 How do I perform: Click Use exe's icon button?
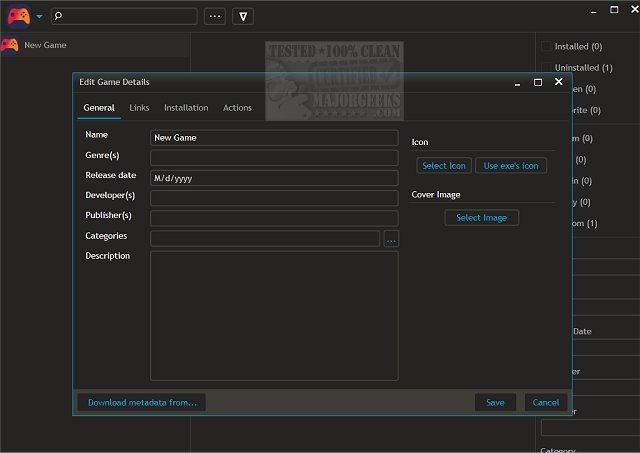tap(510, 166)
